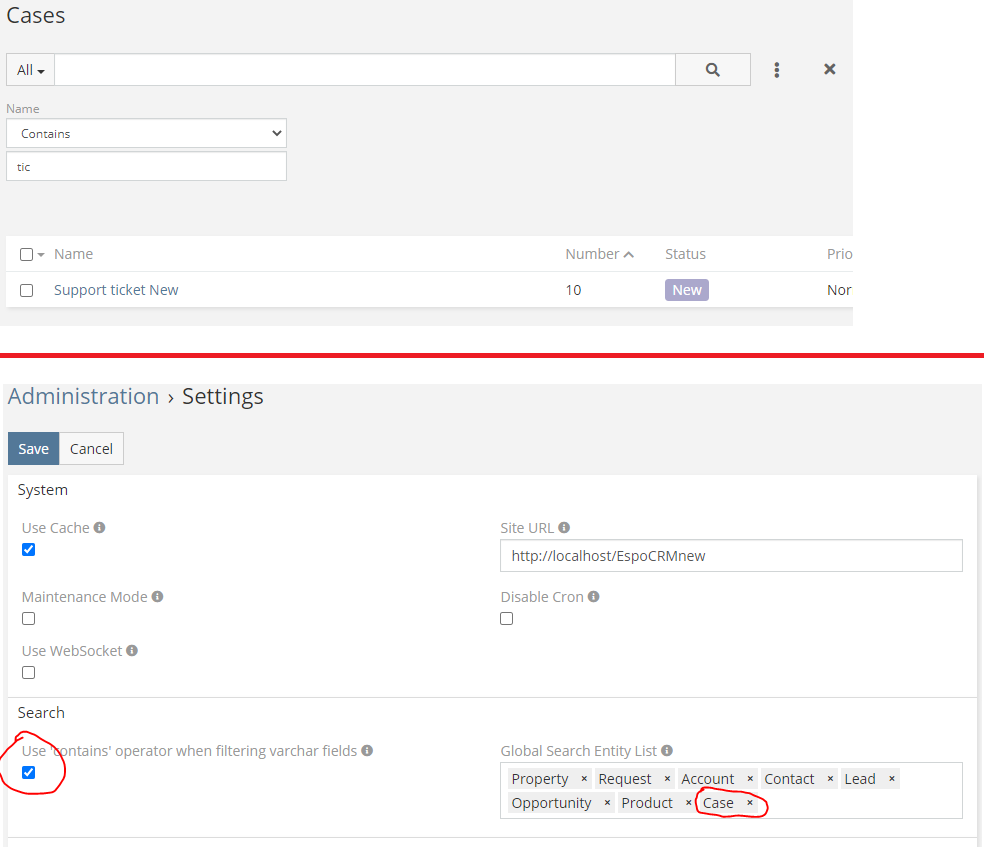Image resolution: width=984 pixels, height=849 pixels.
Task: Open the three-dot search options menu
Action: click(776, 70)
